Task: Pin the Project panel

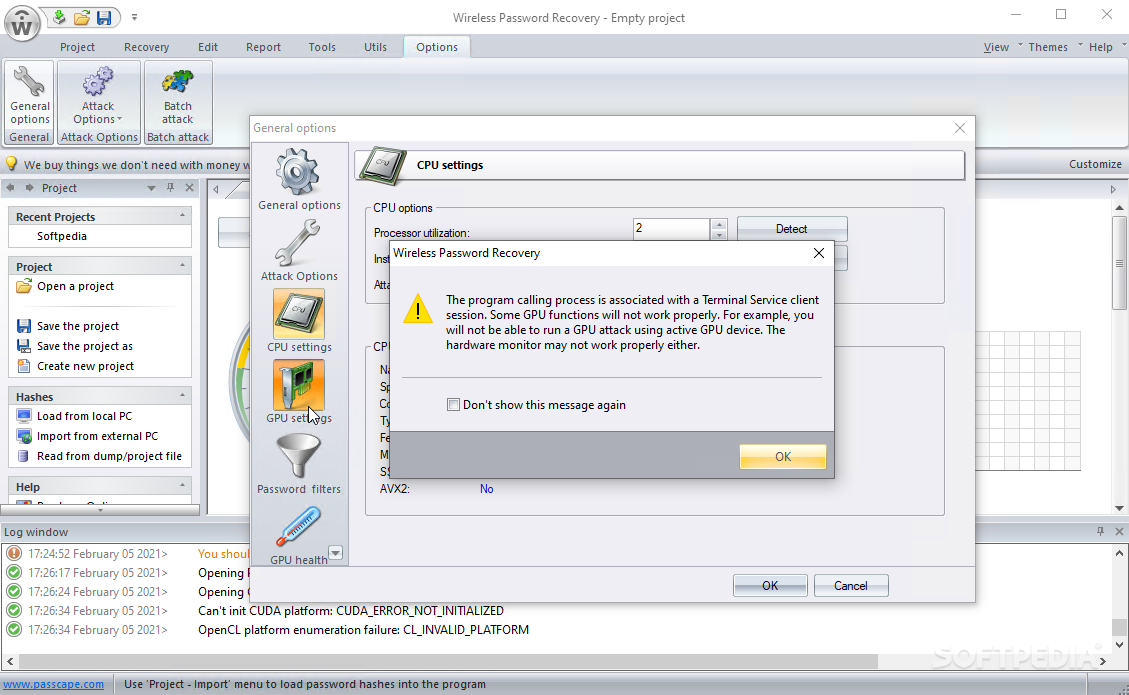Action: tap(171, 187)
